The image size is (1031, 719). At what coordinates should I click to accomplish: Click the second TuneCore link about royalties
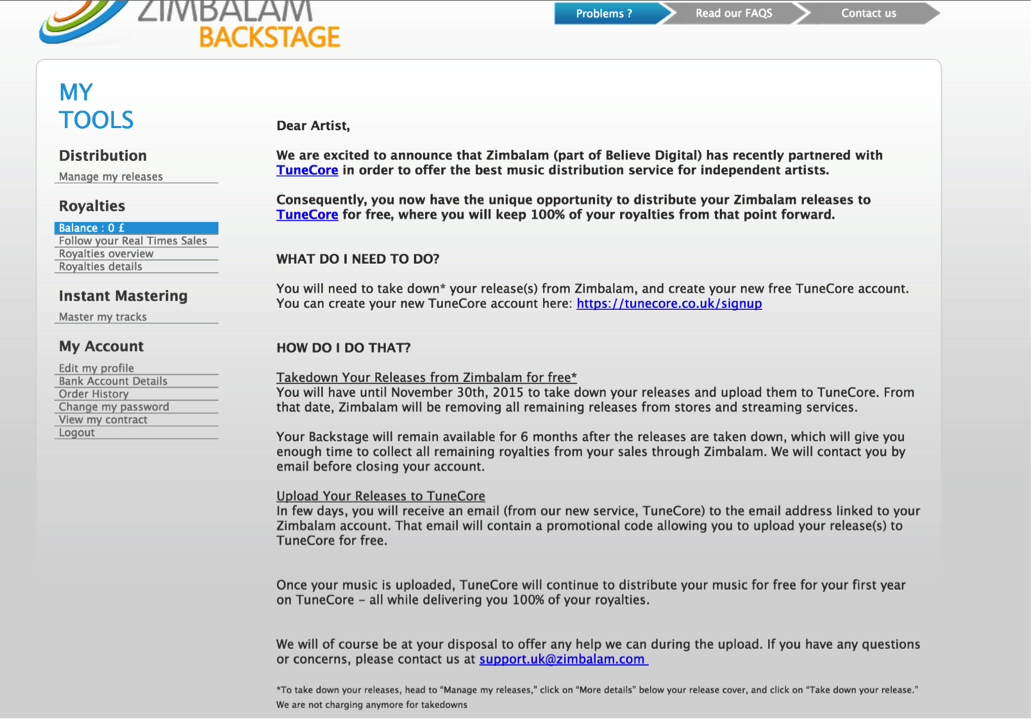point(307,214)
